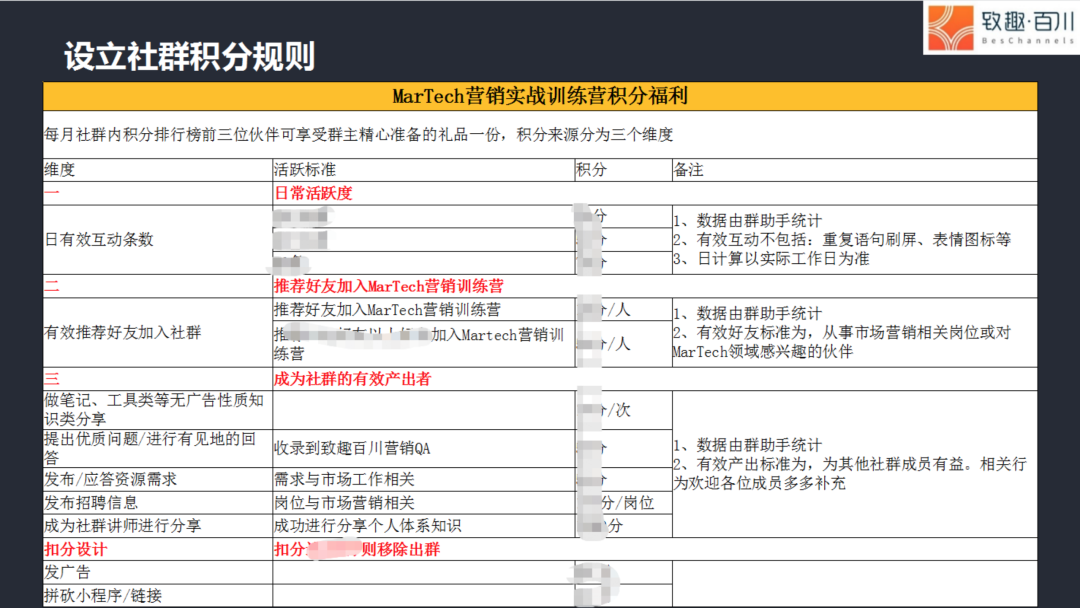This screenshot has height=608, width=1080.
Task: Click the 发布/应答资源需求 row label
Action: [112, 479]
